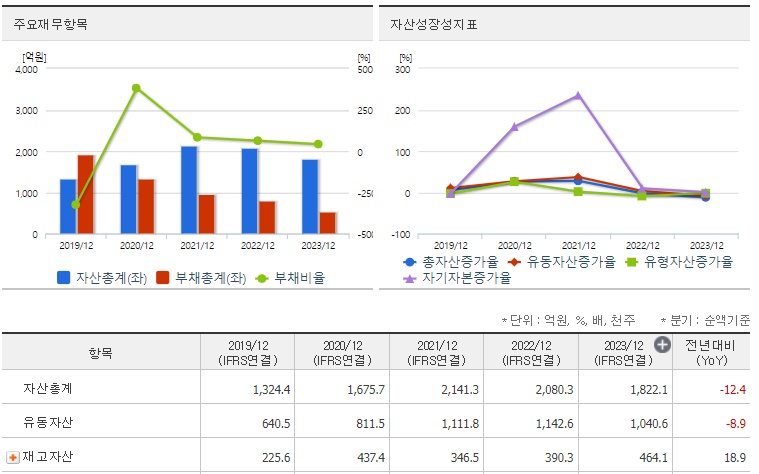The image size is (759, 474).
Task: Select the 자산성장성지표 panel title
Action: (x=434, y=24)
